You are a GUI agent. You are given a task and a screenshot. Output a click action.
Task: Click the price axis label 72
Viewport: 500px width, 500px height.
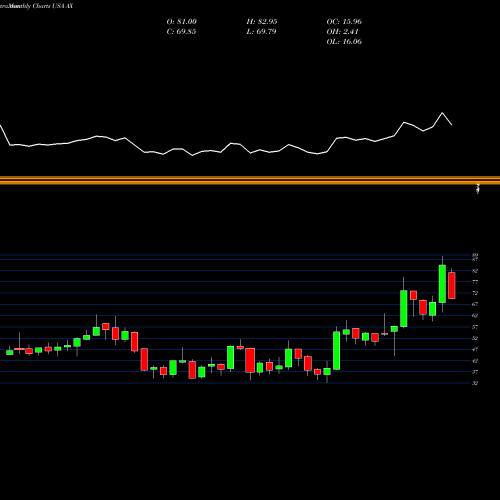[x=475, y=293]
